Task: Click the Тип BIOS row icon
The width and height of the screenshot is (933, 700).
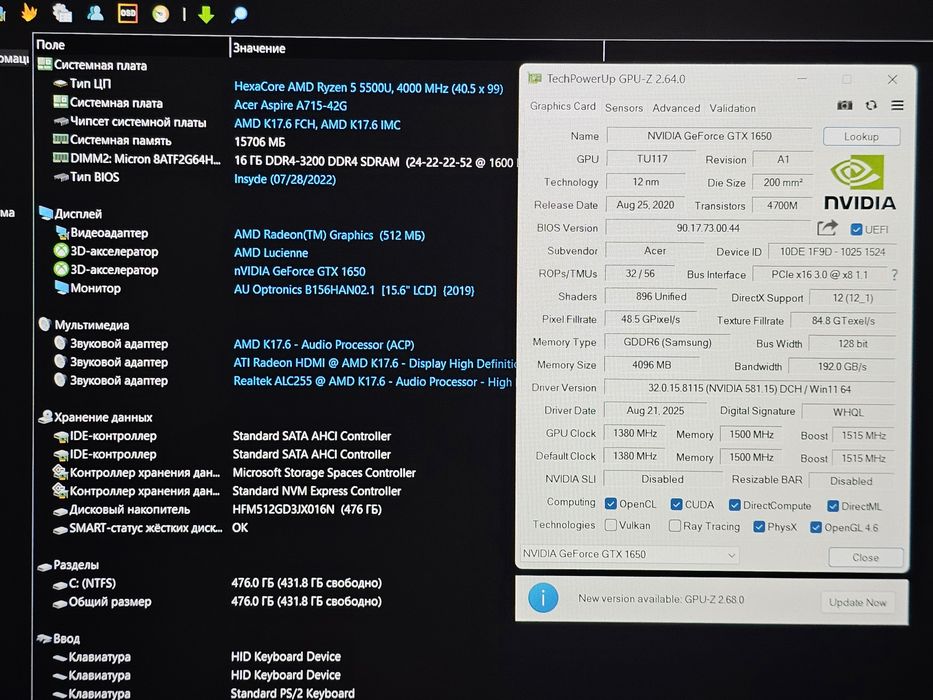Action: 61,177
